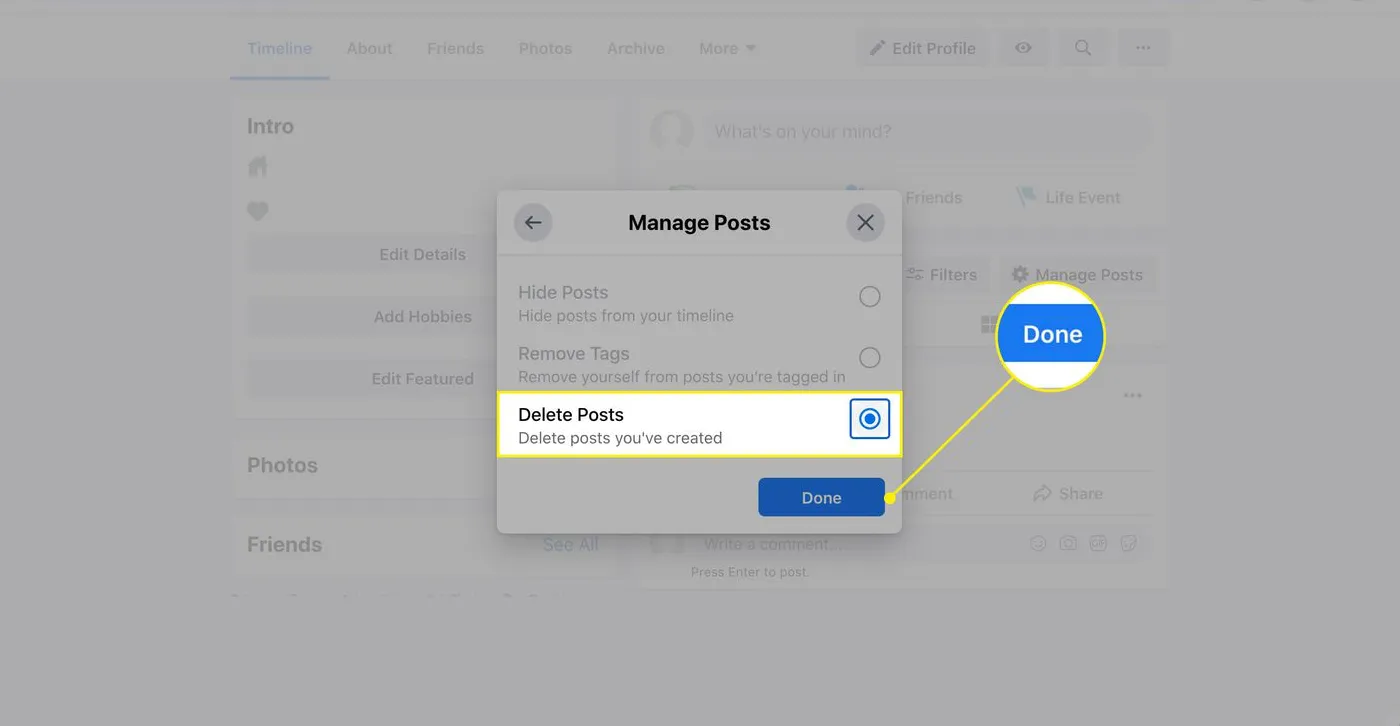Click the View As eye icon

tap(1023, 48)
